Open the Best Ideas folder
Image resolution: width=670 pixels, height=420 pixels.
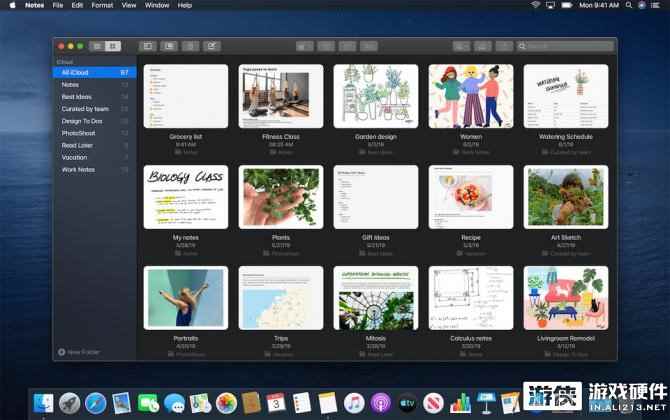(94, 97)
